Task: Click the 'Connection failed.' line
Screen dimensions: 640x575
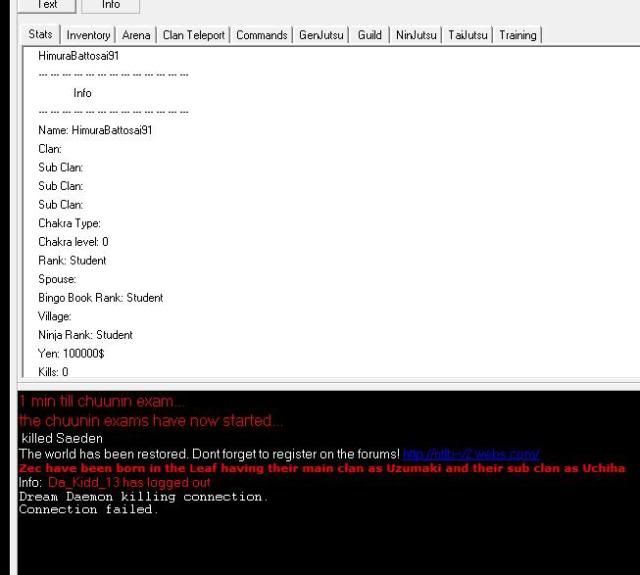Action: click(88, 509)
